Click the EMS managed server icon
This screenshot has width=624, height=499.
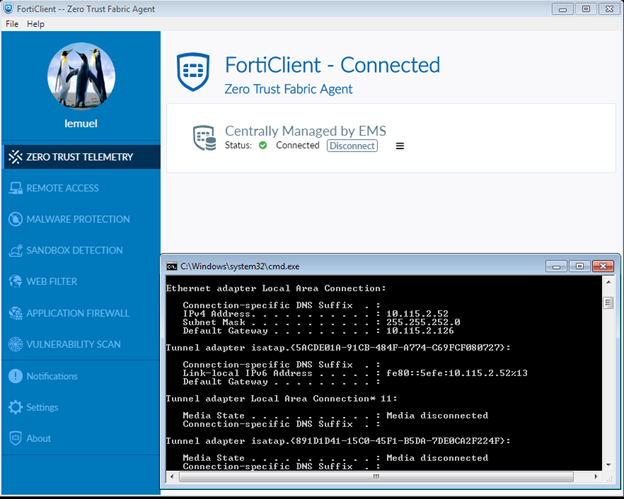point(205,138)
